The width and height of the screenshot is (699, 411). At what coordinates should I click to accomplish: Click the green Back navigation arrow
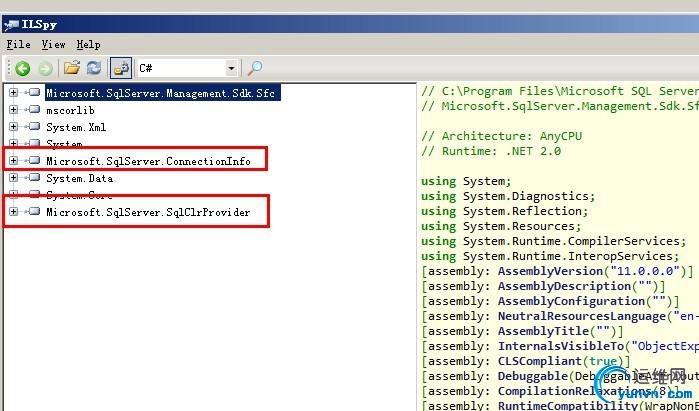coord(23,68)
